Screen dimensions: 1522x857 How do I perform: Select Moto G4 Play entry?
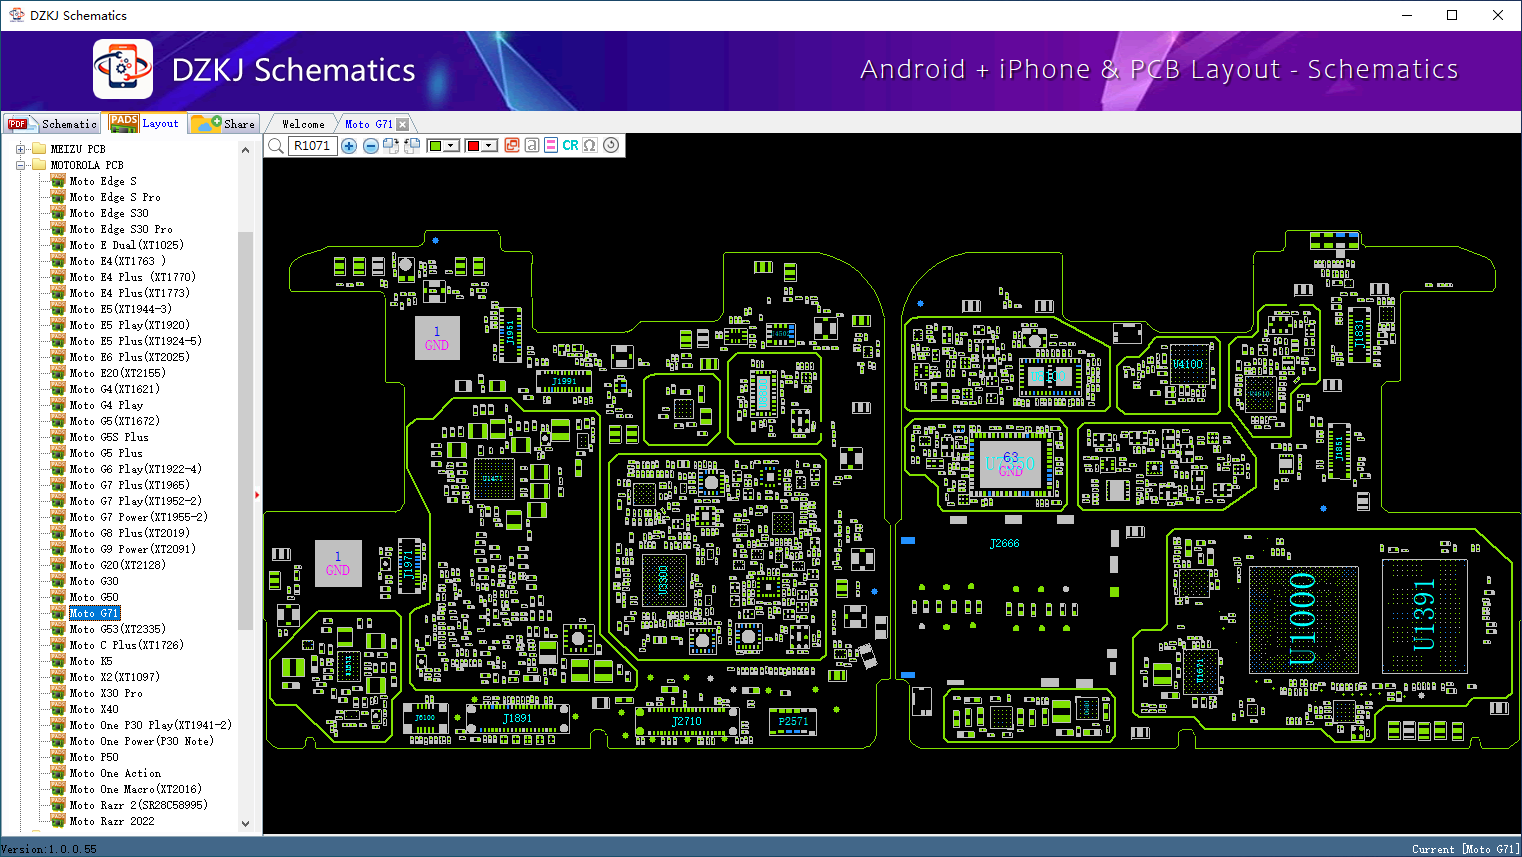point(106,405)
